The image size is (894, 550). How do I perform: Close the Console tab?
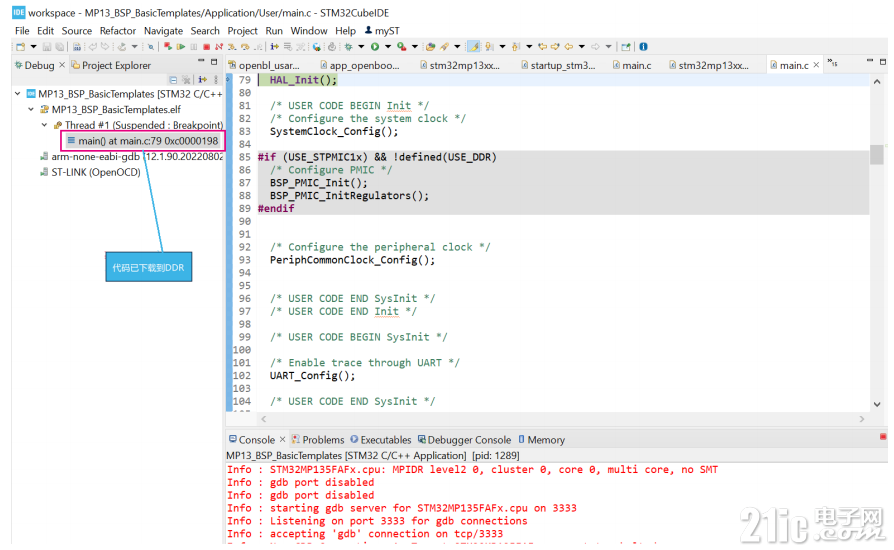[282, 439]
